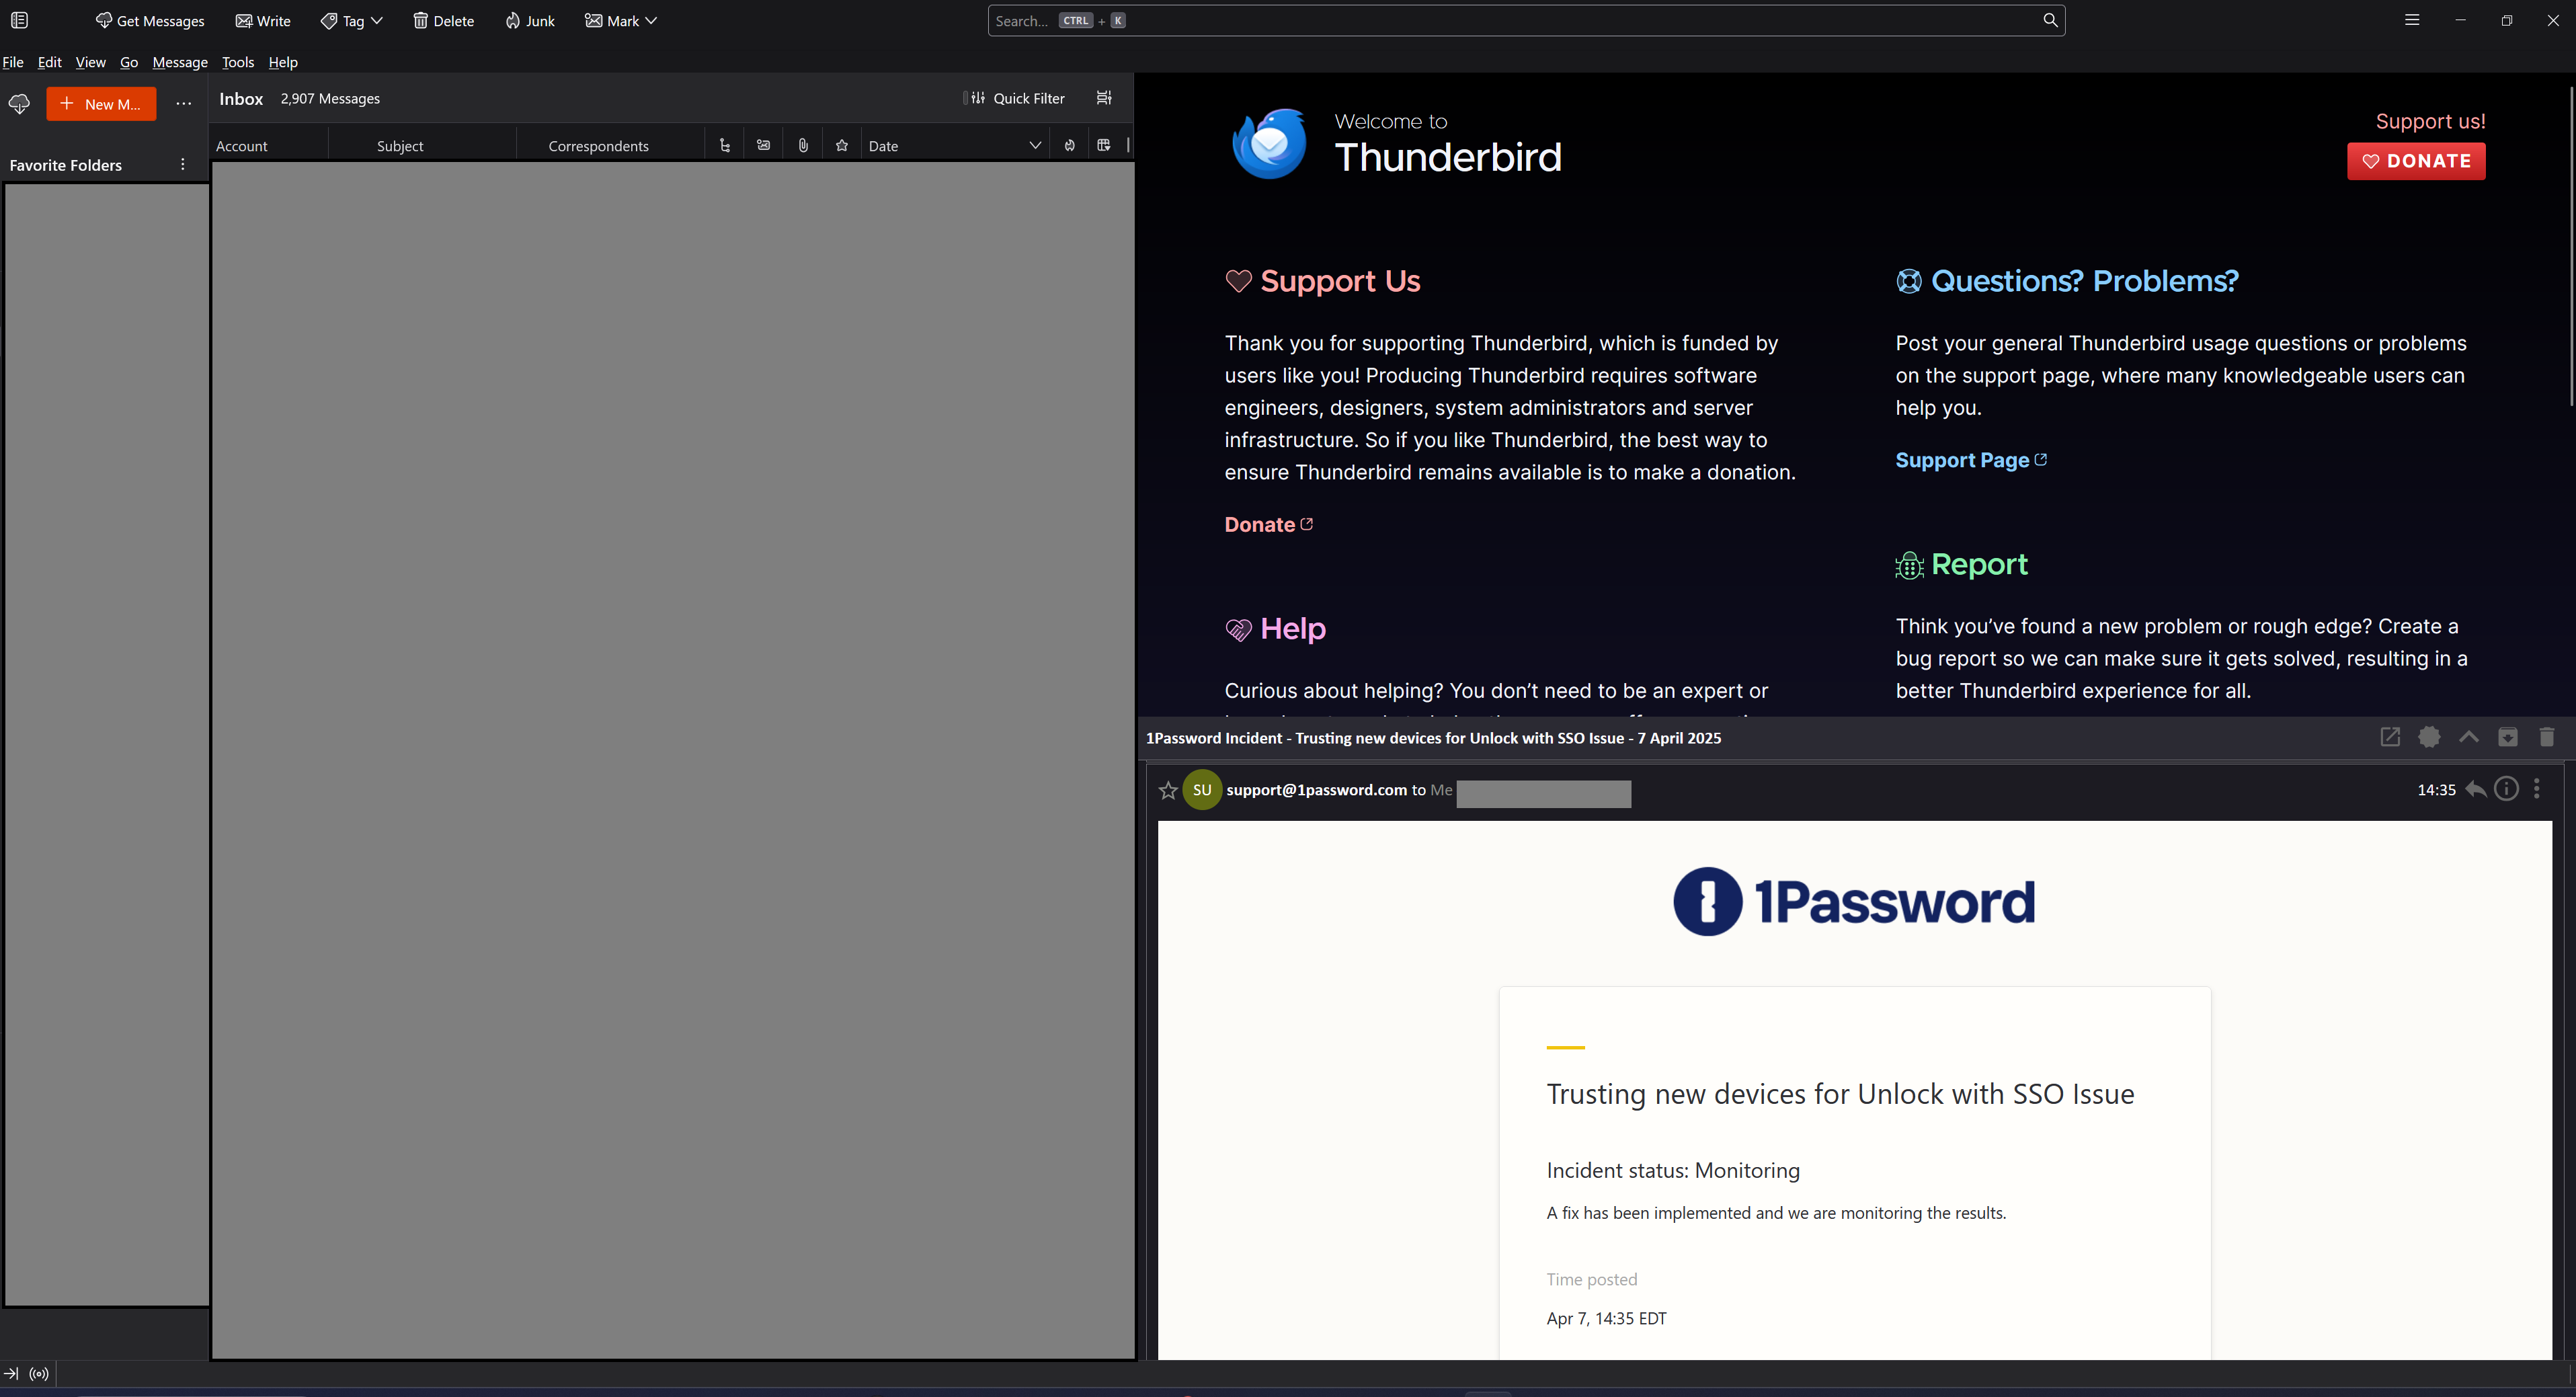This screenshot has height=1397, width=2576.
Task: Open the Tools menu
Action: 238,62
